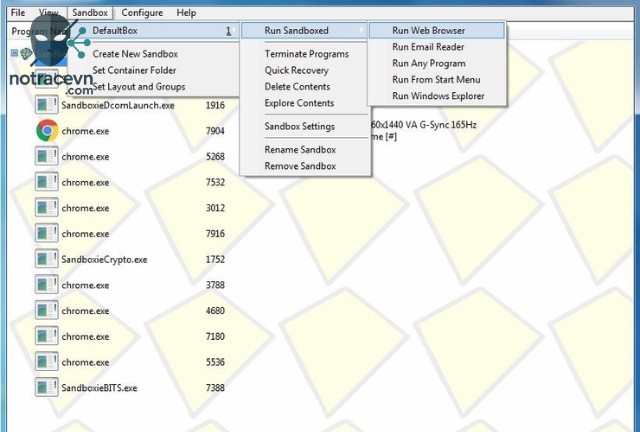
Task: Click the Chrome logo icon for PID 7904
Action: [x=47, y=131]
